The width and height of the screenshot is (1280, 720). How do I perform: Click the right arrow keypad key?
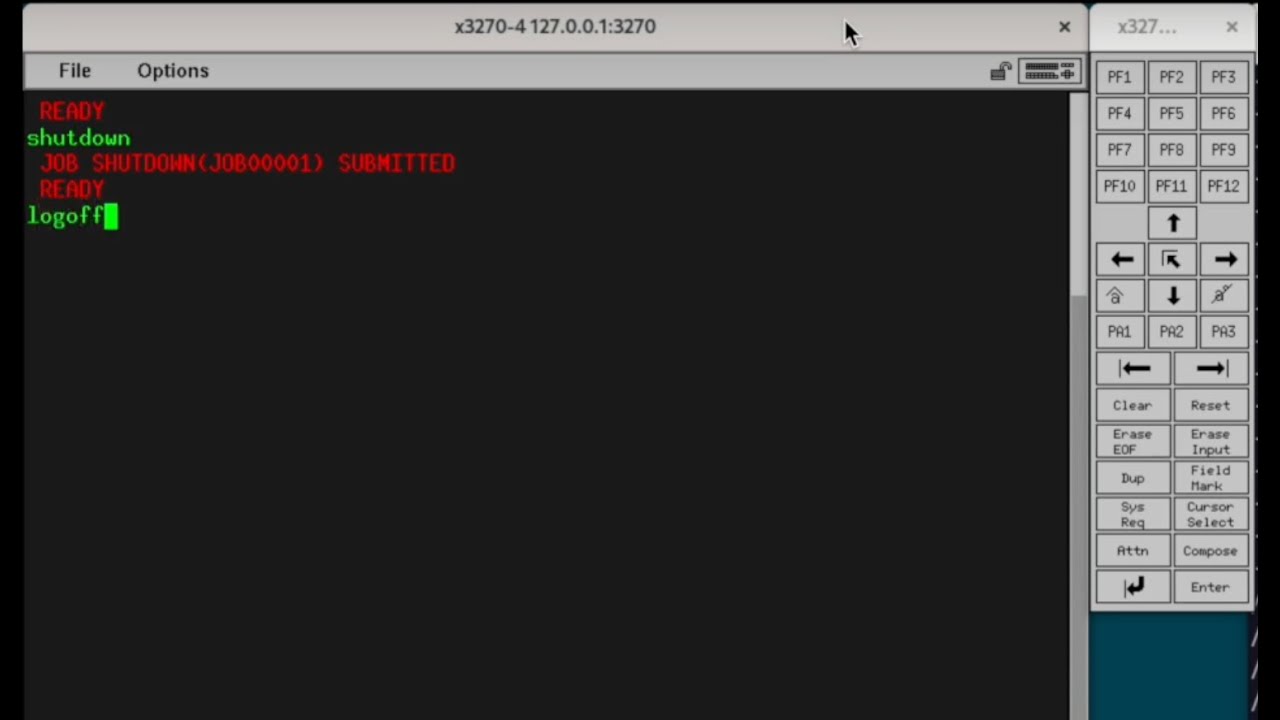pyautogui.click(x=1224, y=260)
